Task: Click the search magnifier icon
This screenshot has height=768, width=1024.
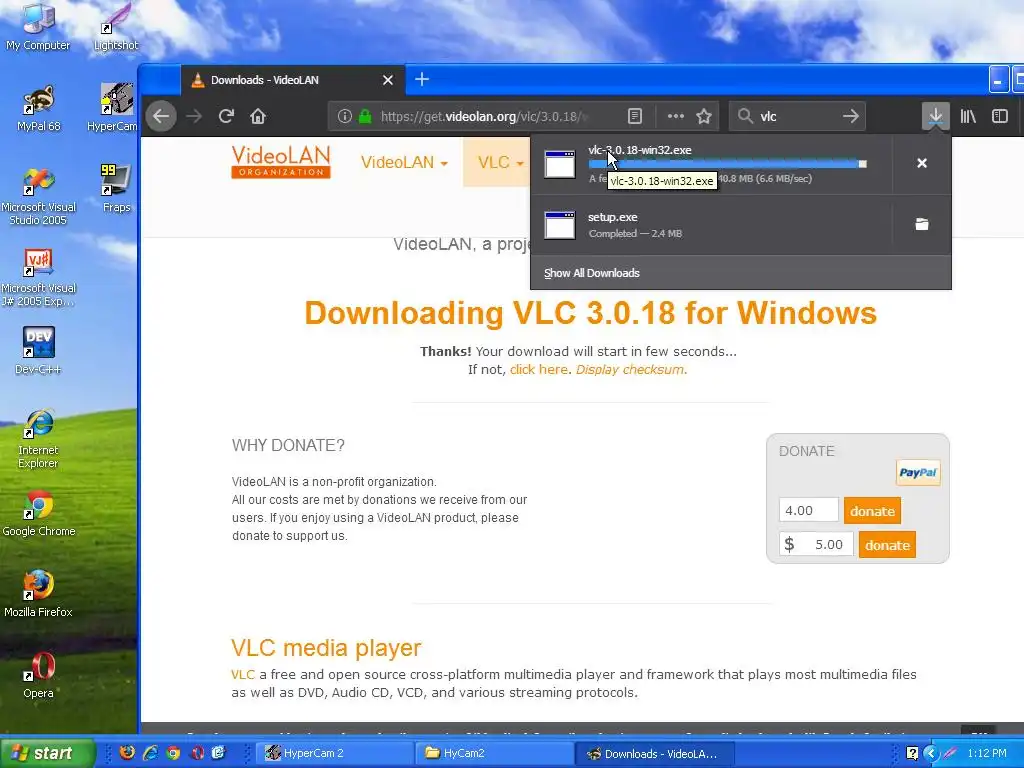Action: pos(745,116)
